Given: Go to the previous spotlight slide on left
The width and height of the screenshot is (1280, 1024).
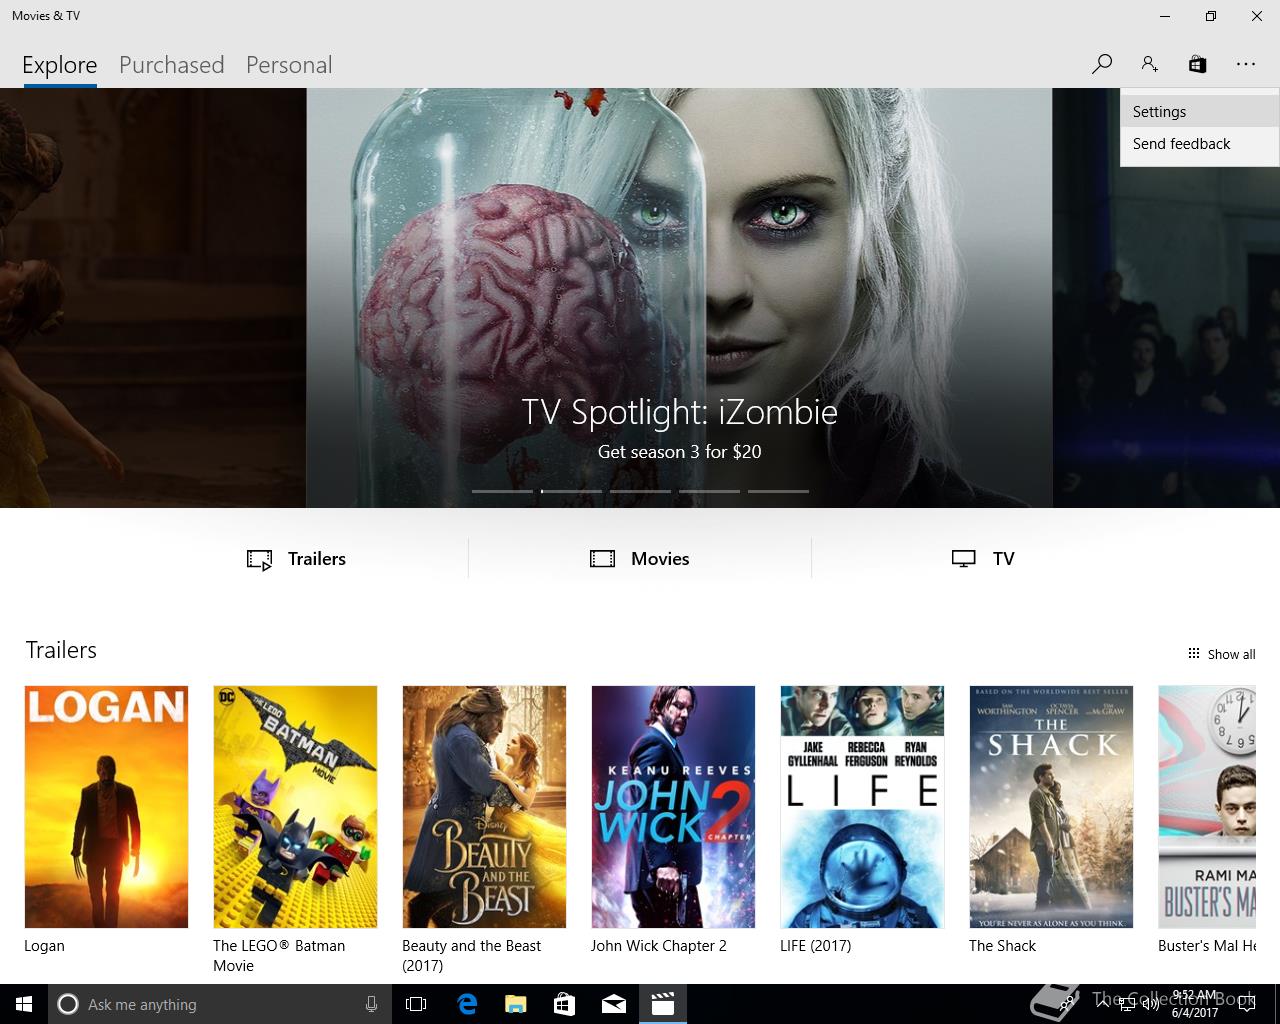Looking at the screenshot, I should click(x=152, y=298).
